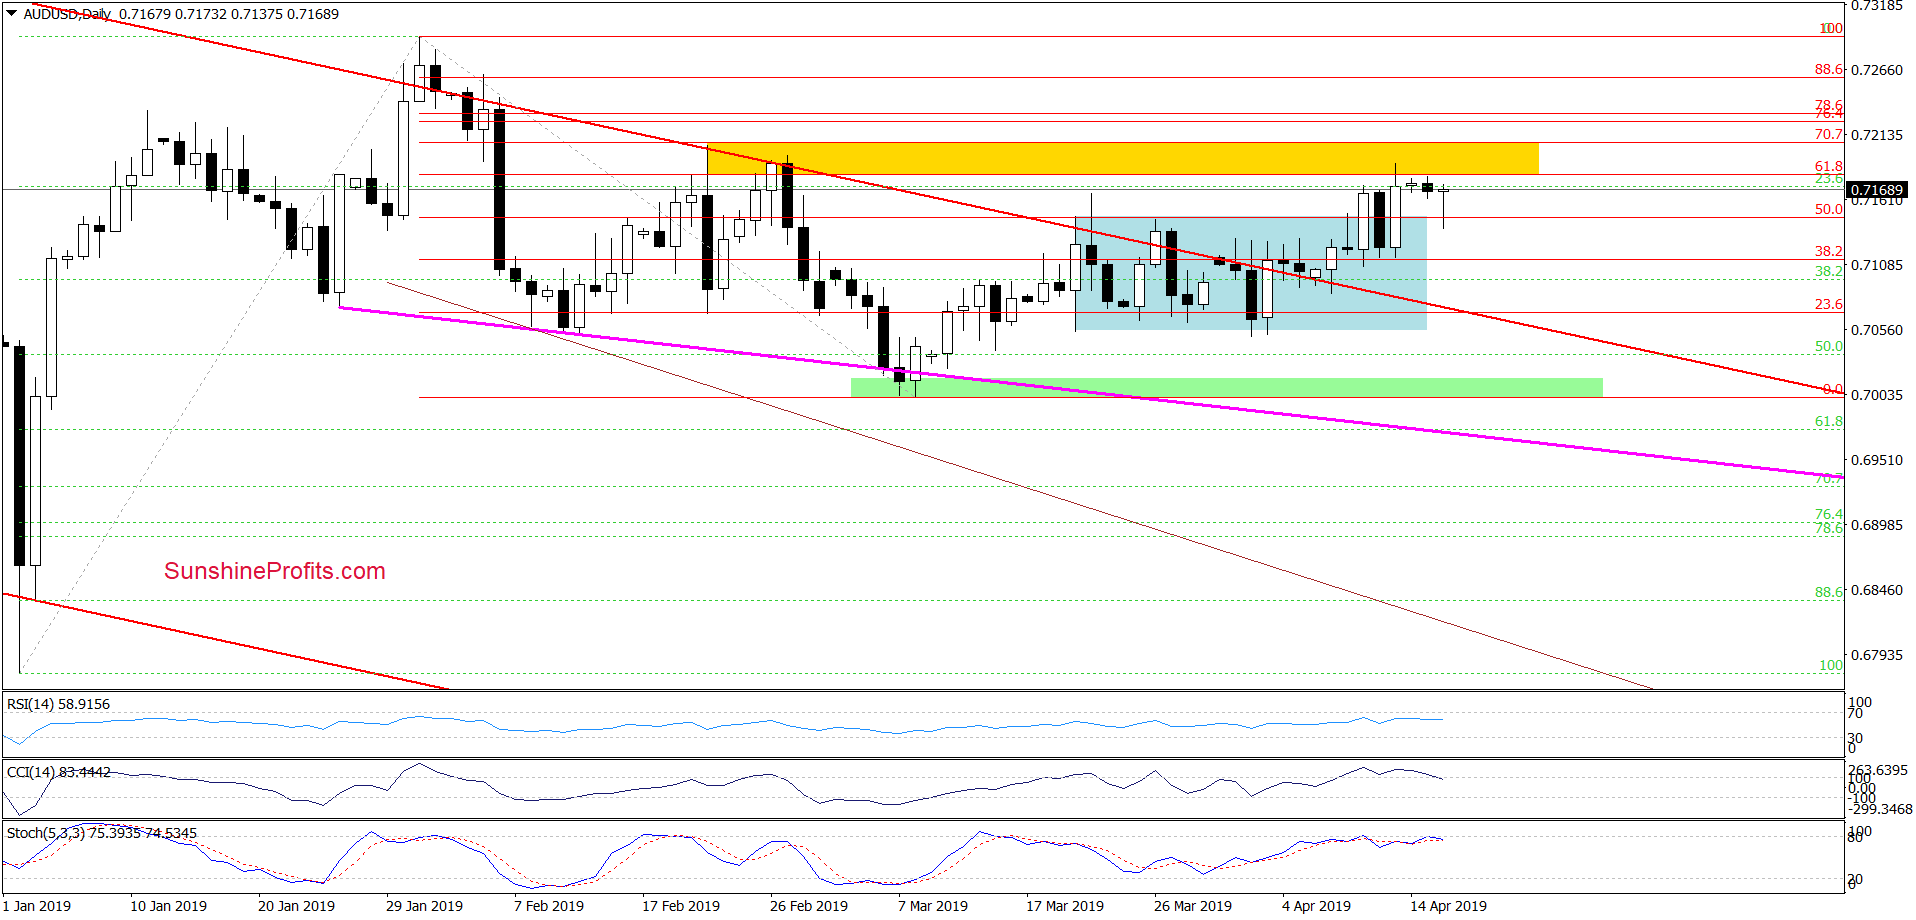Viewport: 1916px width, 920px height.
Task: Click the 26 Mar 2019 date label
Action: click(x=1193, y=906)
